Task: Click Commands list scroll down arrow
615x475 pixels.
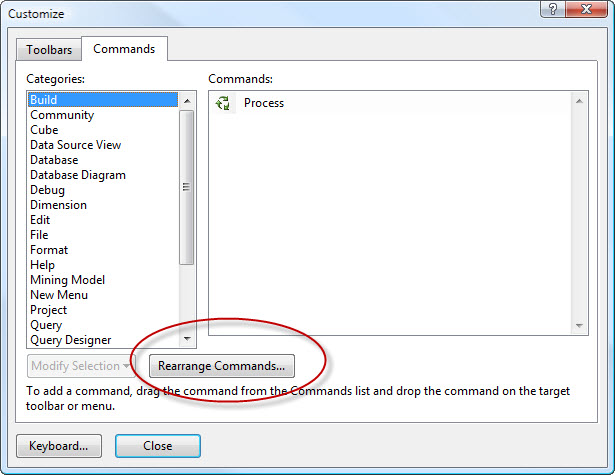Action: tap(579, 326)
